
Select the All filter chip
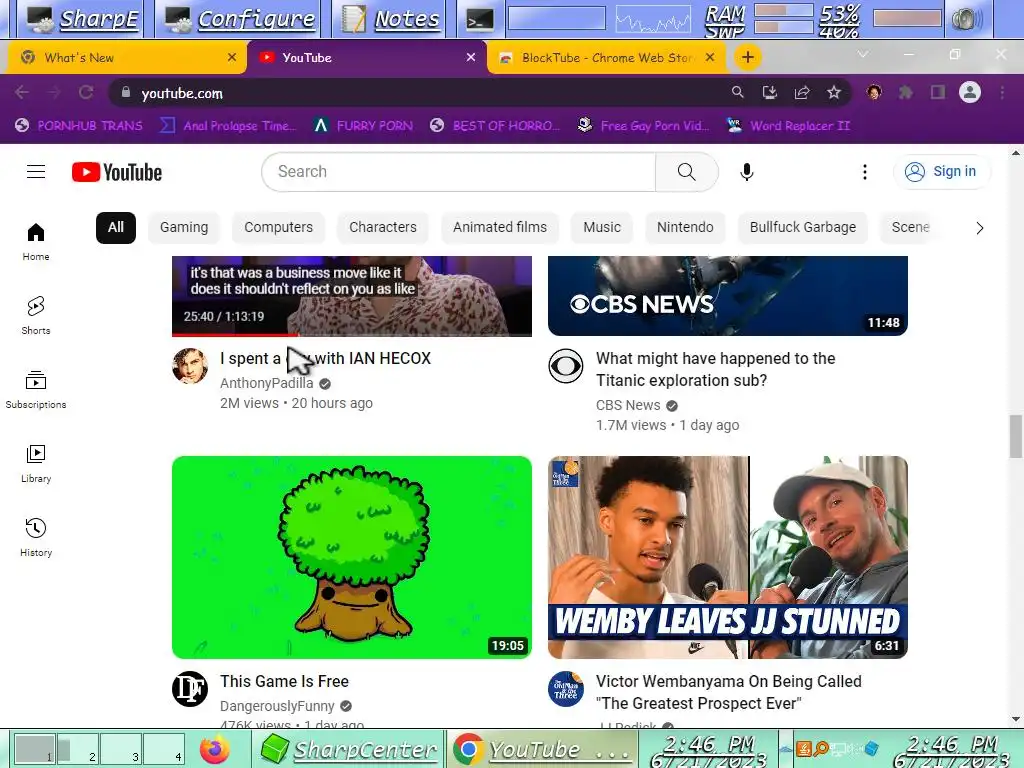[116, 227]
